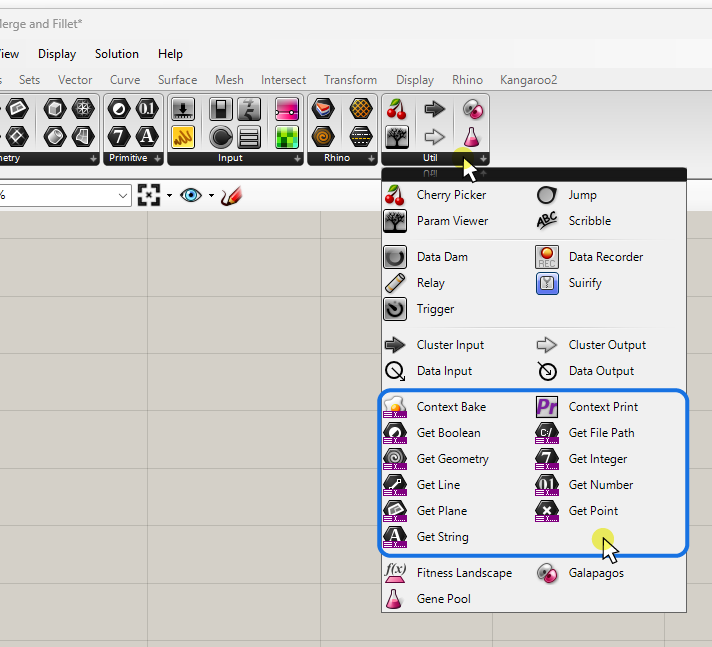Pick the Get Geometry component
712x647 pixels.
(x=452, y=459)
